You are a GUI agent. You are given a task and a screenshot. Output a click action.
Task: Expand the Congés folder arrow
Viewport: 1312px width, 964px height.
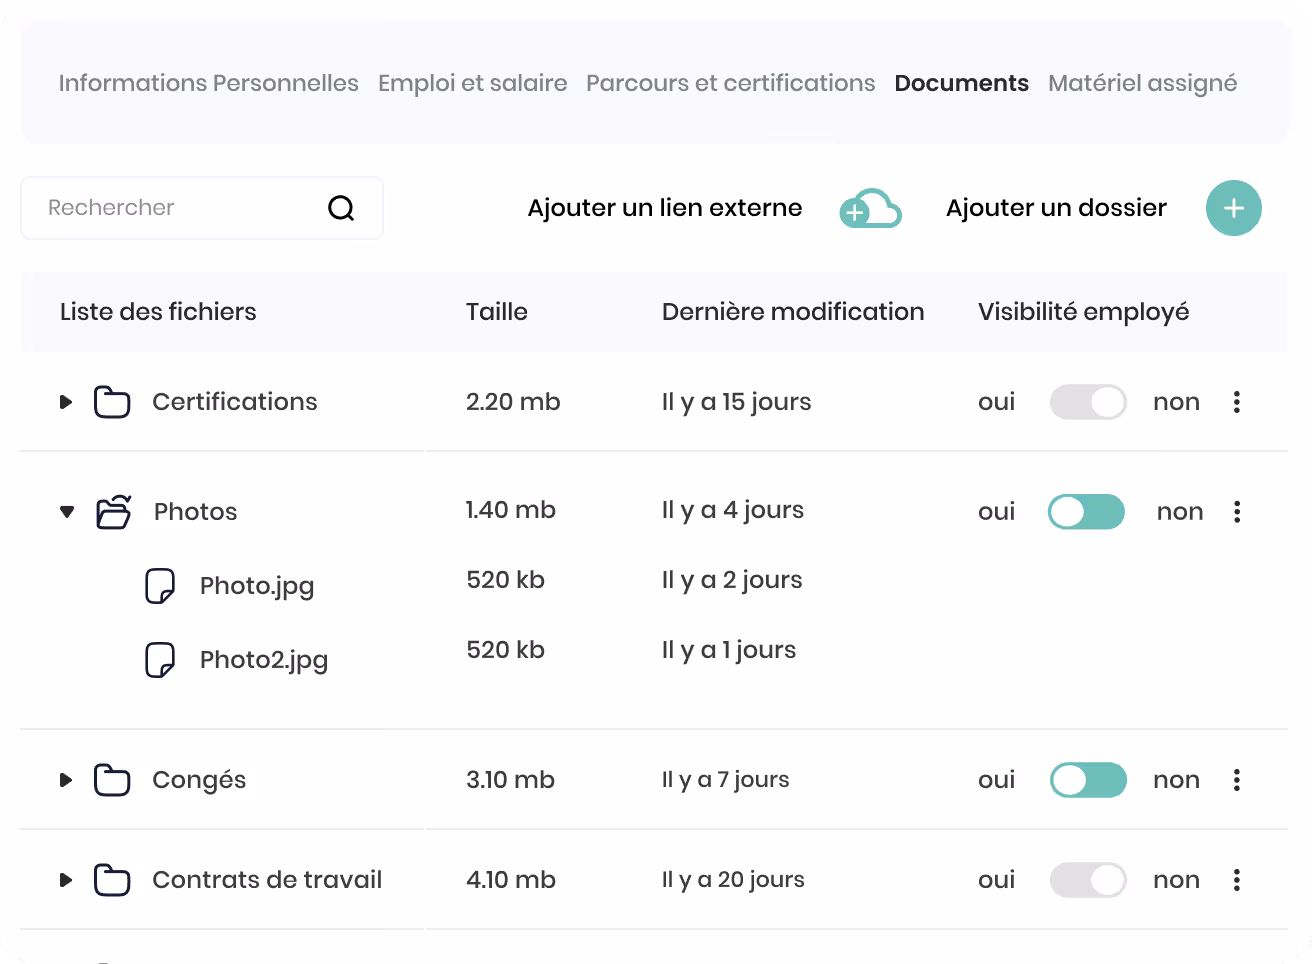66,780
